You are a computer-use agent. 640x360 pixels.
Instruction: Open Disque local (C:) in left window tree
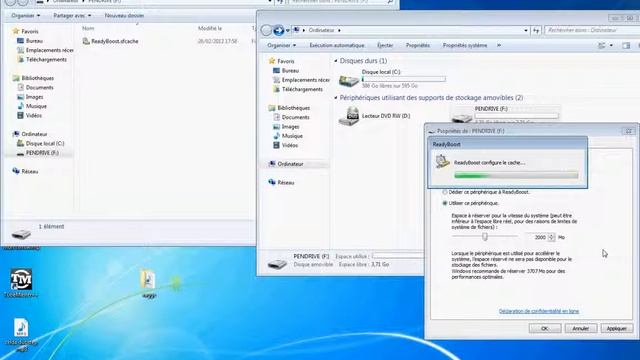[x=40, y=143]
